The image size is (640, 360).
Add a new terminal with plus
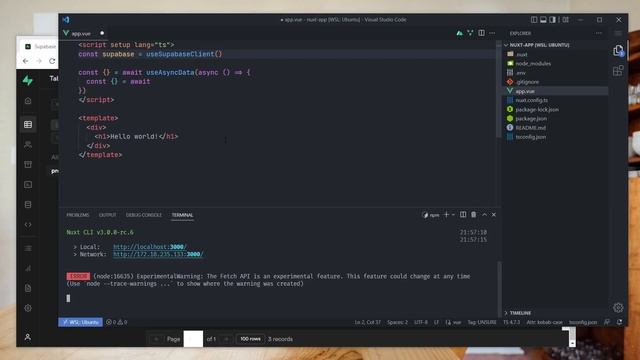click(446, 215)
